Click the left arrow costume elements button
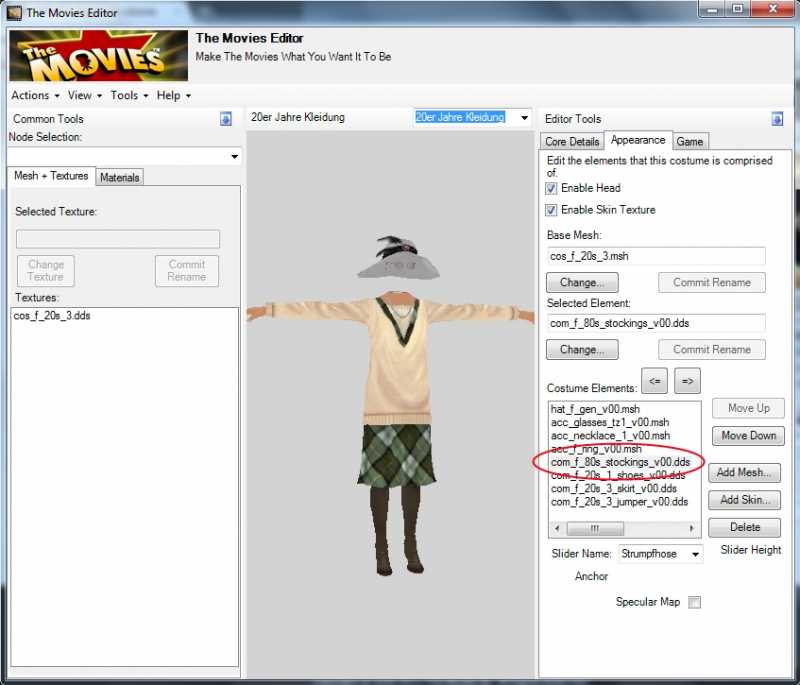 coord(655,381)
